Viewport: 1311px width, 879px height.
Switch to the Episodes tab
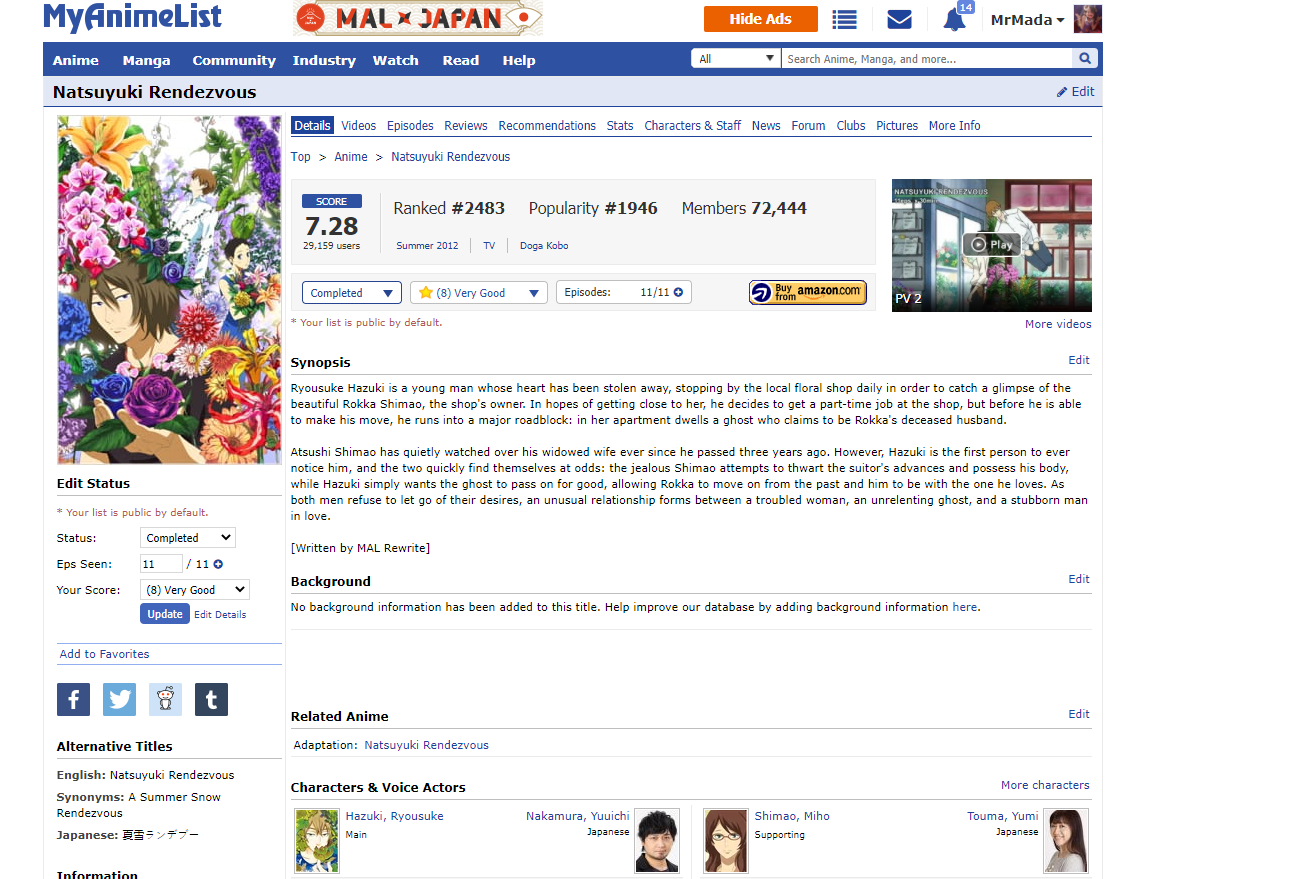click(411, 126)
